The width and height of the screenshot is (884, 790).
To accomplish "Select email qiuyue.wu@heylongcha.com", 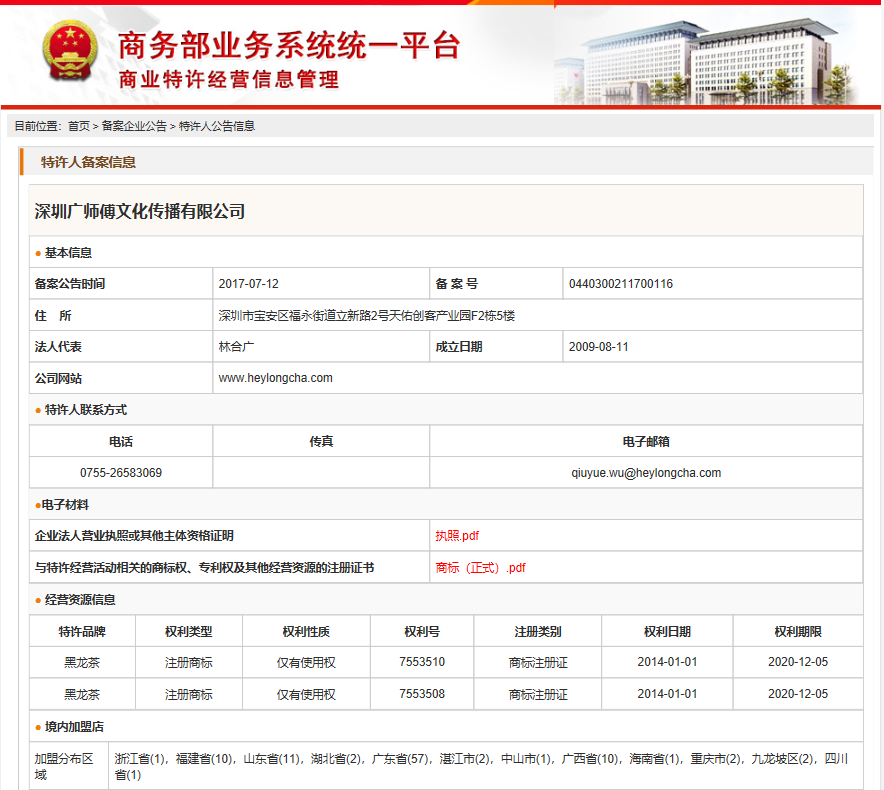I will click(x=646, y=473).
